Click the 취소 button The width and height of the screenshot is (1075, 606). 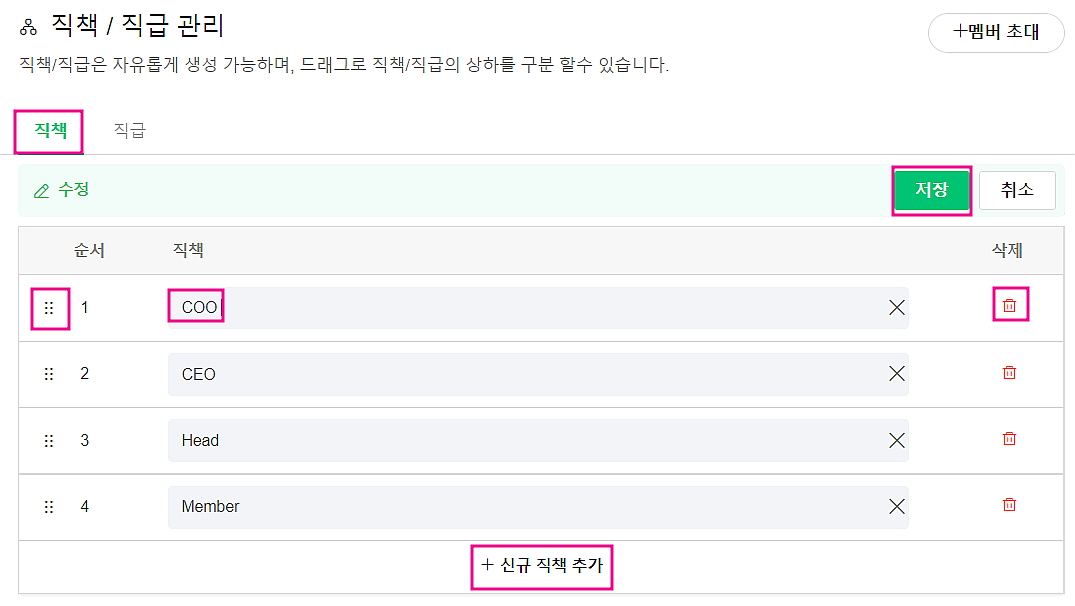pos(1016,190)
